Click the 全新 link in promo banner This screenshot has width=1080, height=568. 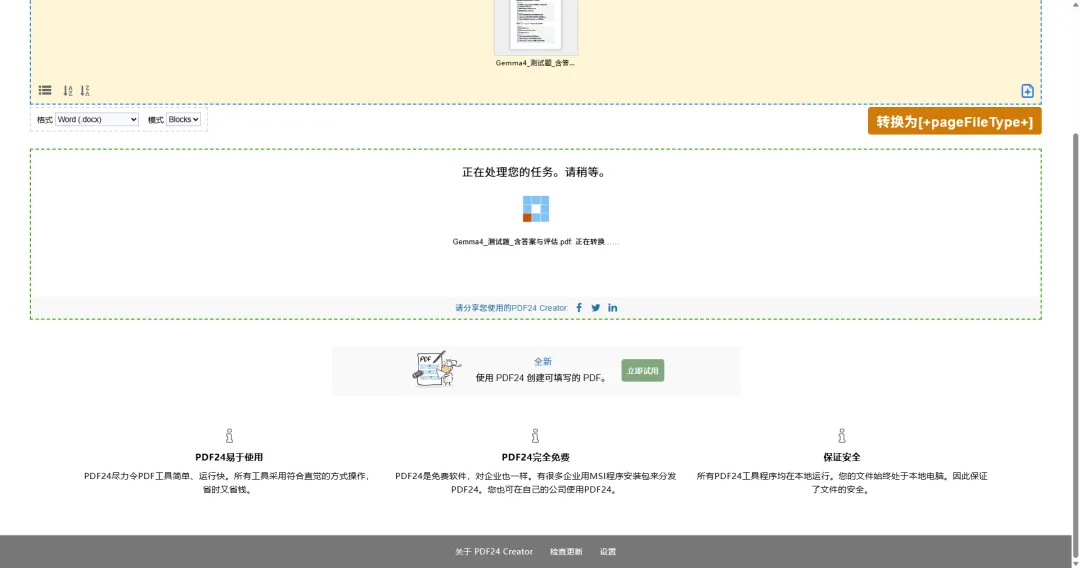tap(543, 361)
